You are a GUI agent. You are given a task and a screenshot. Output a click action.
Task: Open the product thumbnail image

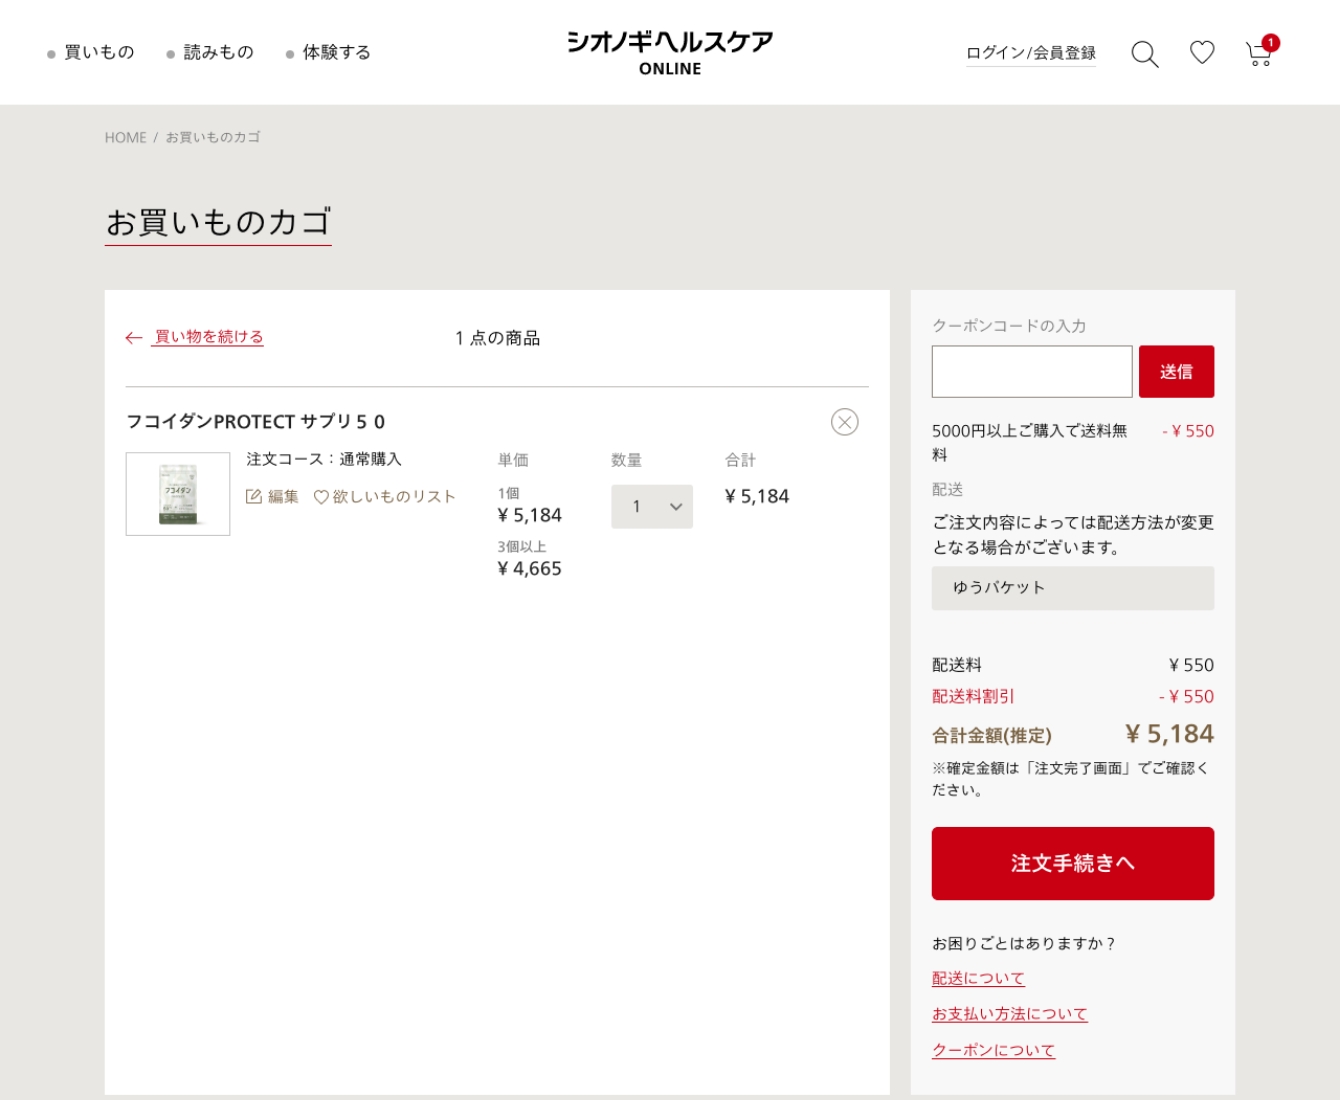[x=178, y=494]
